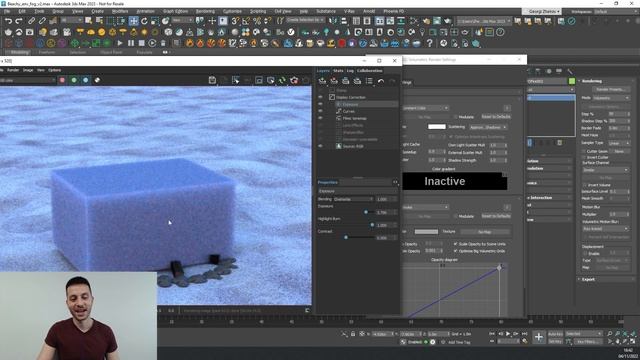Open the Edit menu

click(22, 11)
